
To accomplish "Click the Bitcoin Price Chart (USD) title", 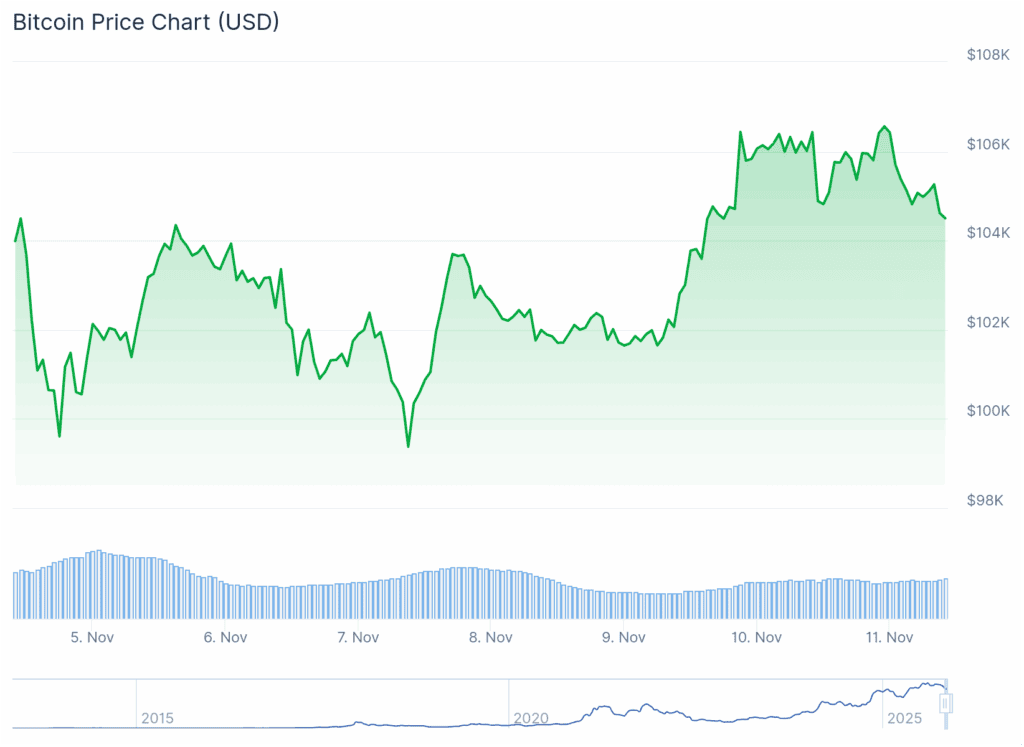I will [x=146, y=22].
